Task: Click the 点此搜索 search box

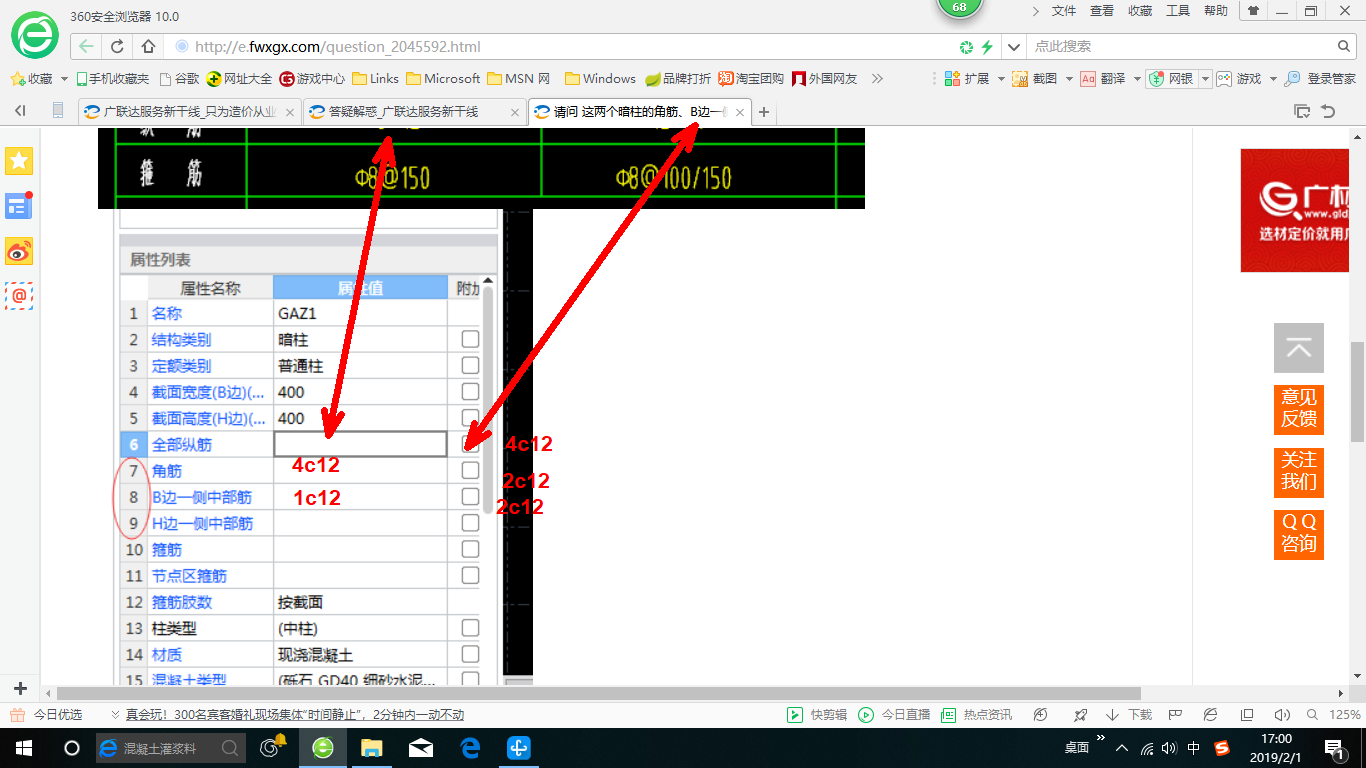Action: 1180,46
